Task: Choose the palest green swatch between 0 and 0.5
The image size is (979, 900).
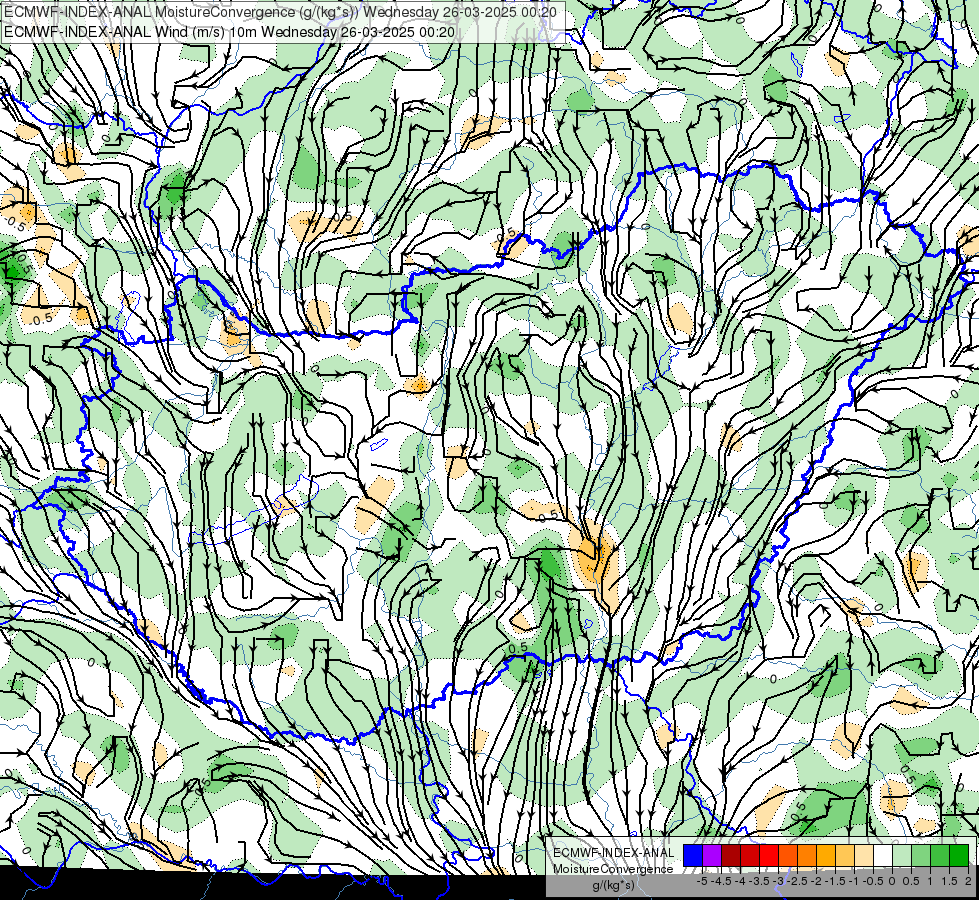Action: click(902, 856)
